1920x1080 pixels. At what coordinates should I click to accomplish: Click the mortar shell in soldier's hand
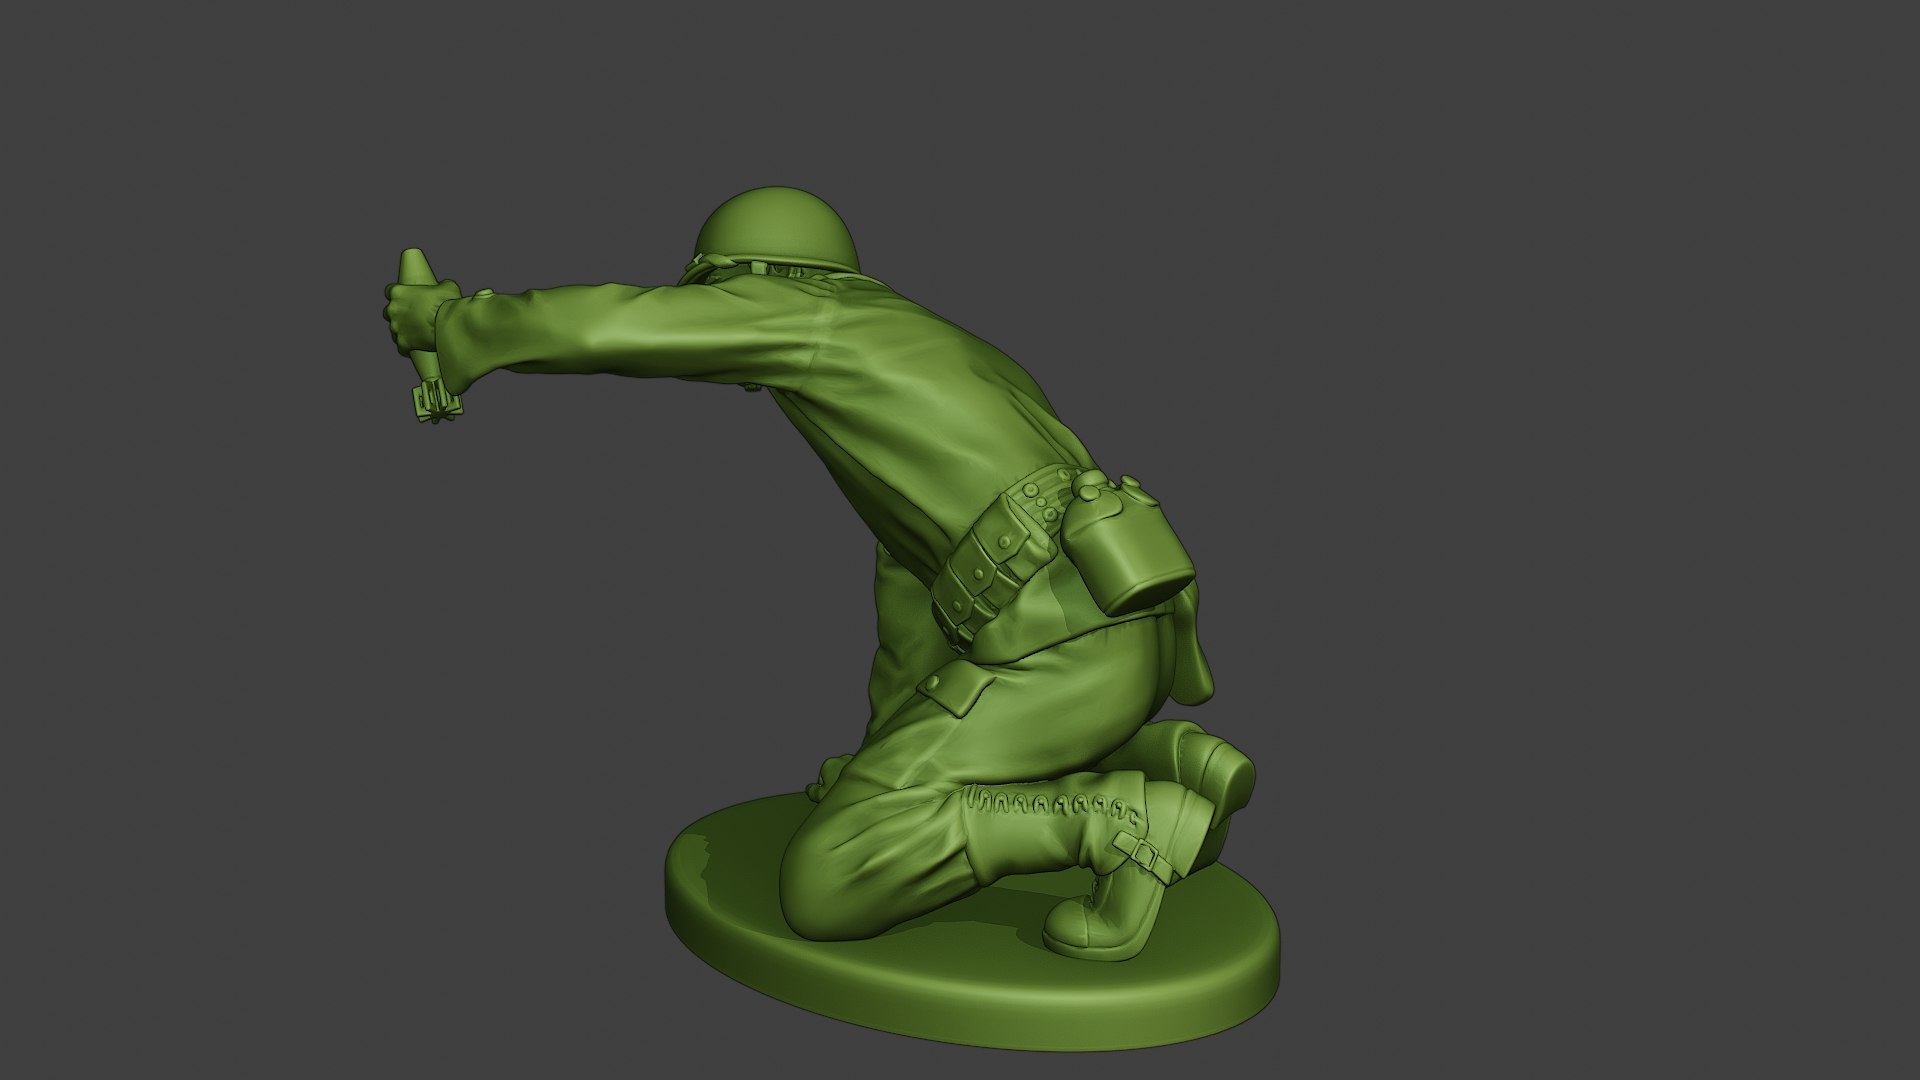pos(426,335)
